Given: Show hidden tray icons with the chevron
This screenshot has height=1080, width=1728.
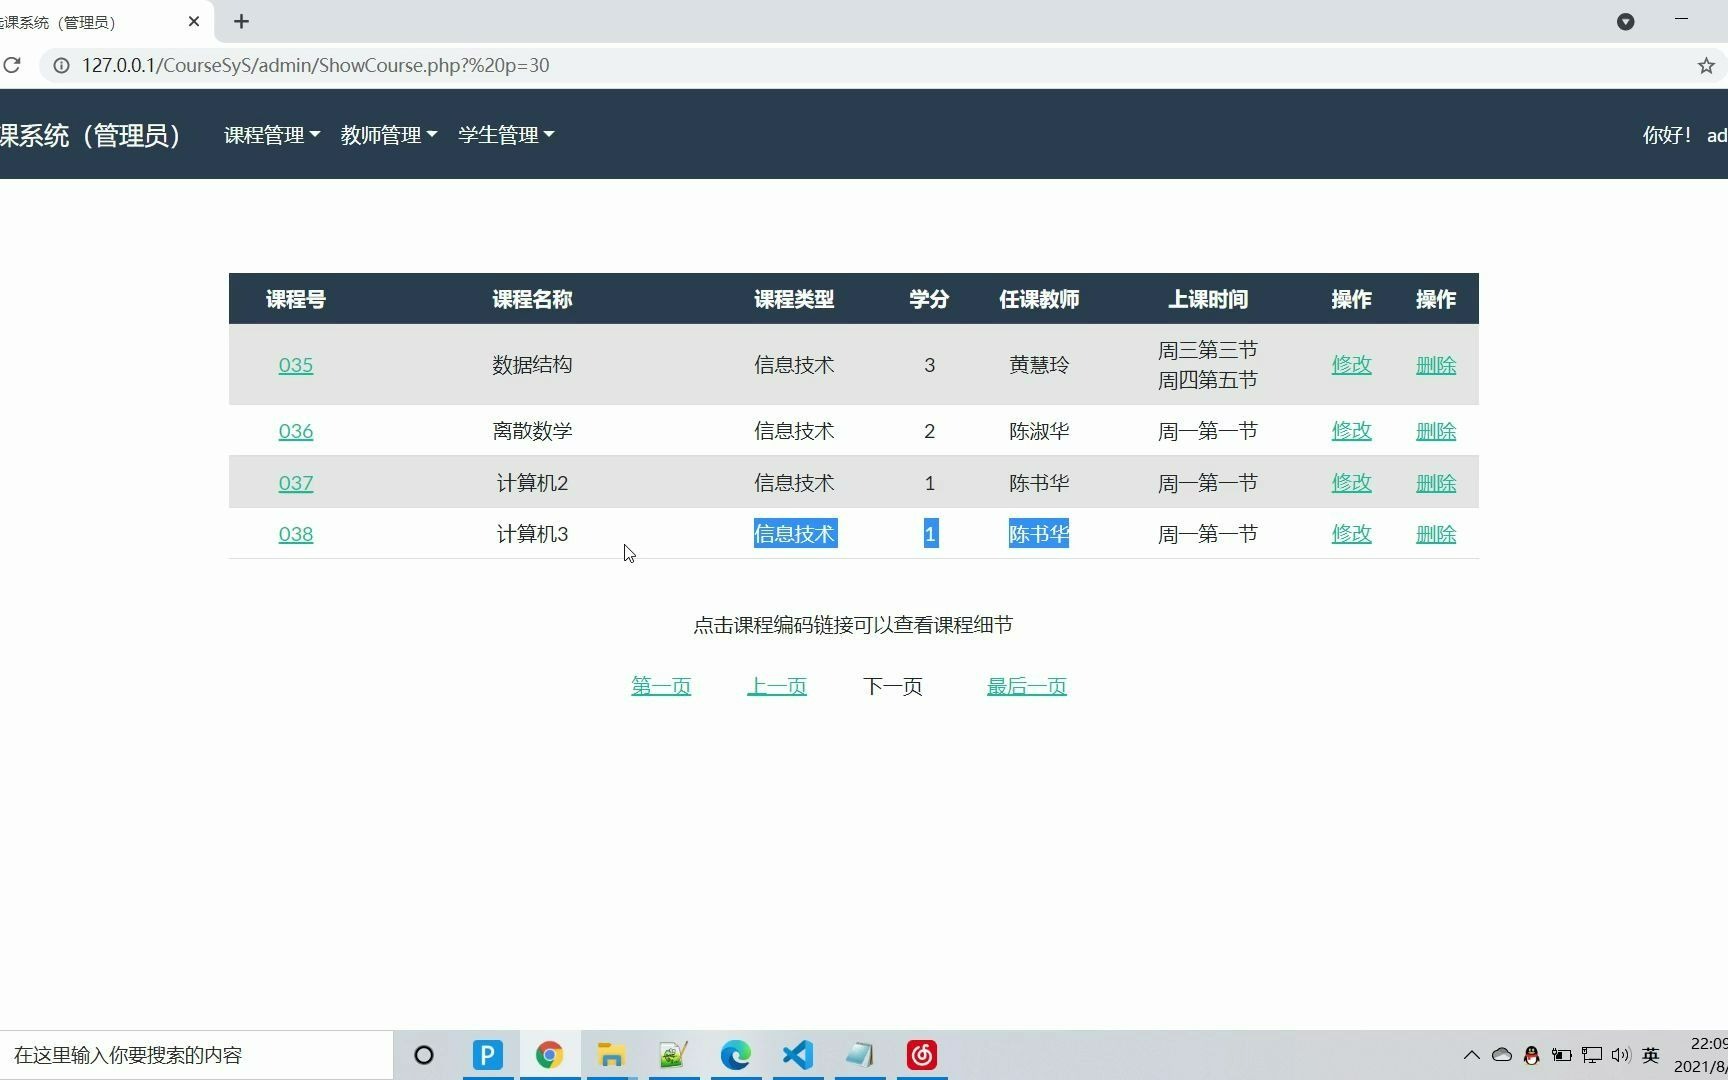Looking at the screenshot, I should (1471, 1055).
